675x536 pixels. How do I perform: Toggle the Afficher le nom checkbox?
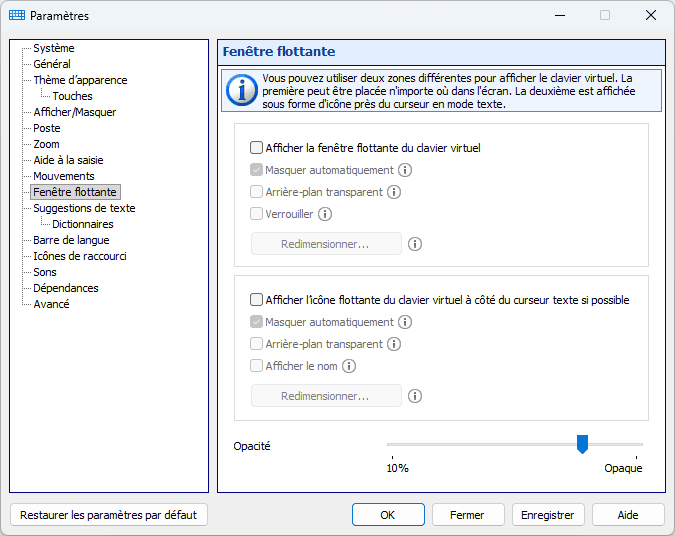[x=256, y=366]
